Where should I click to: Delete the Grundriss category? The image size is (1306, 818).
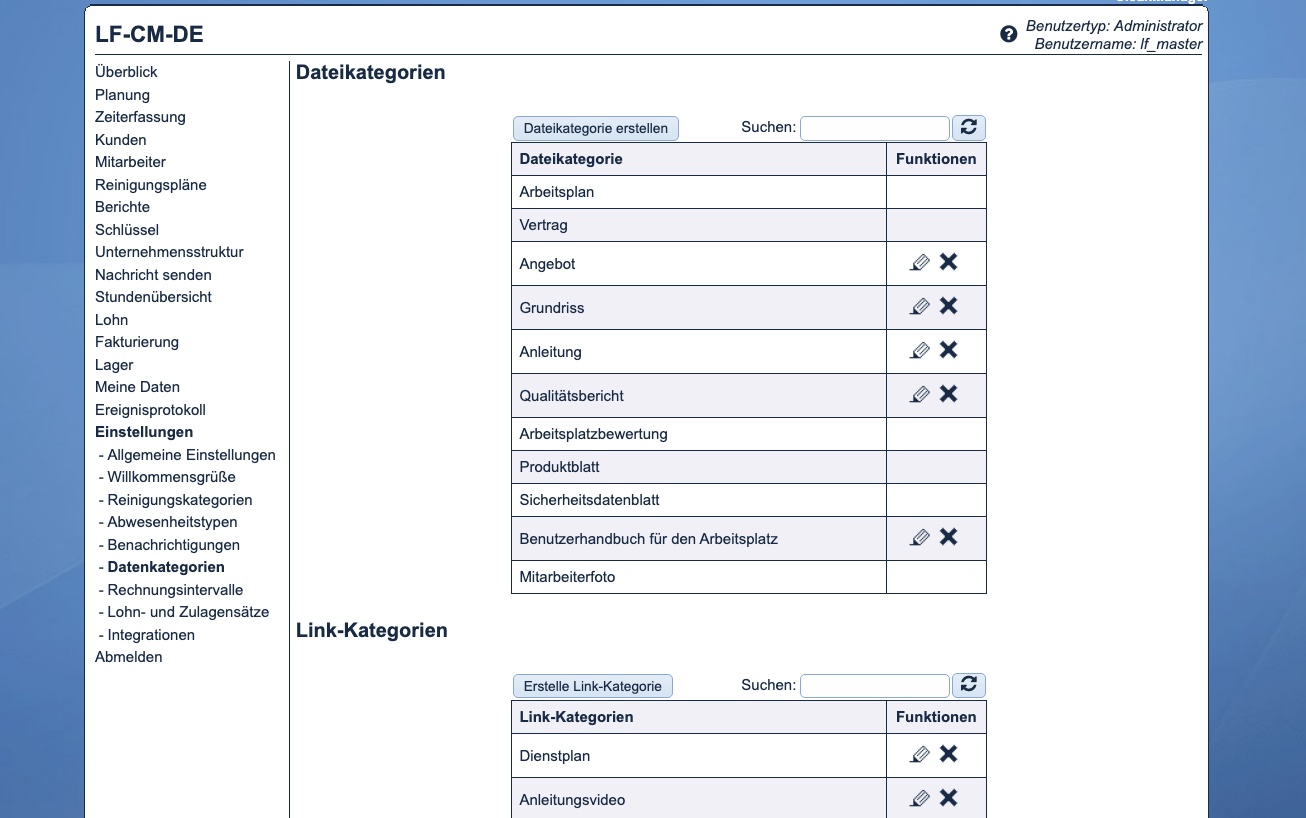[x=948, y=306]
